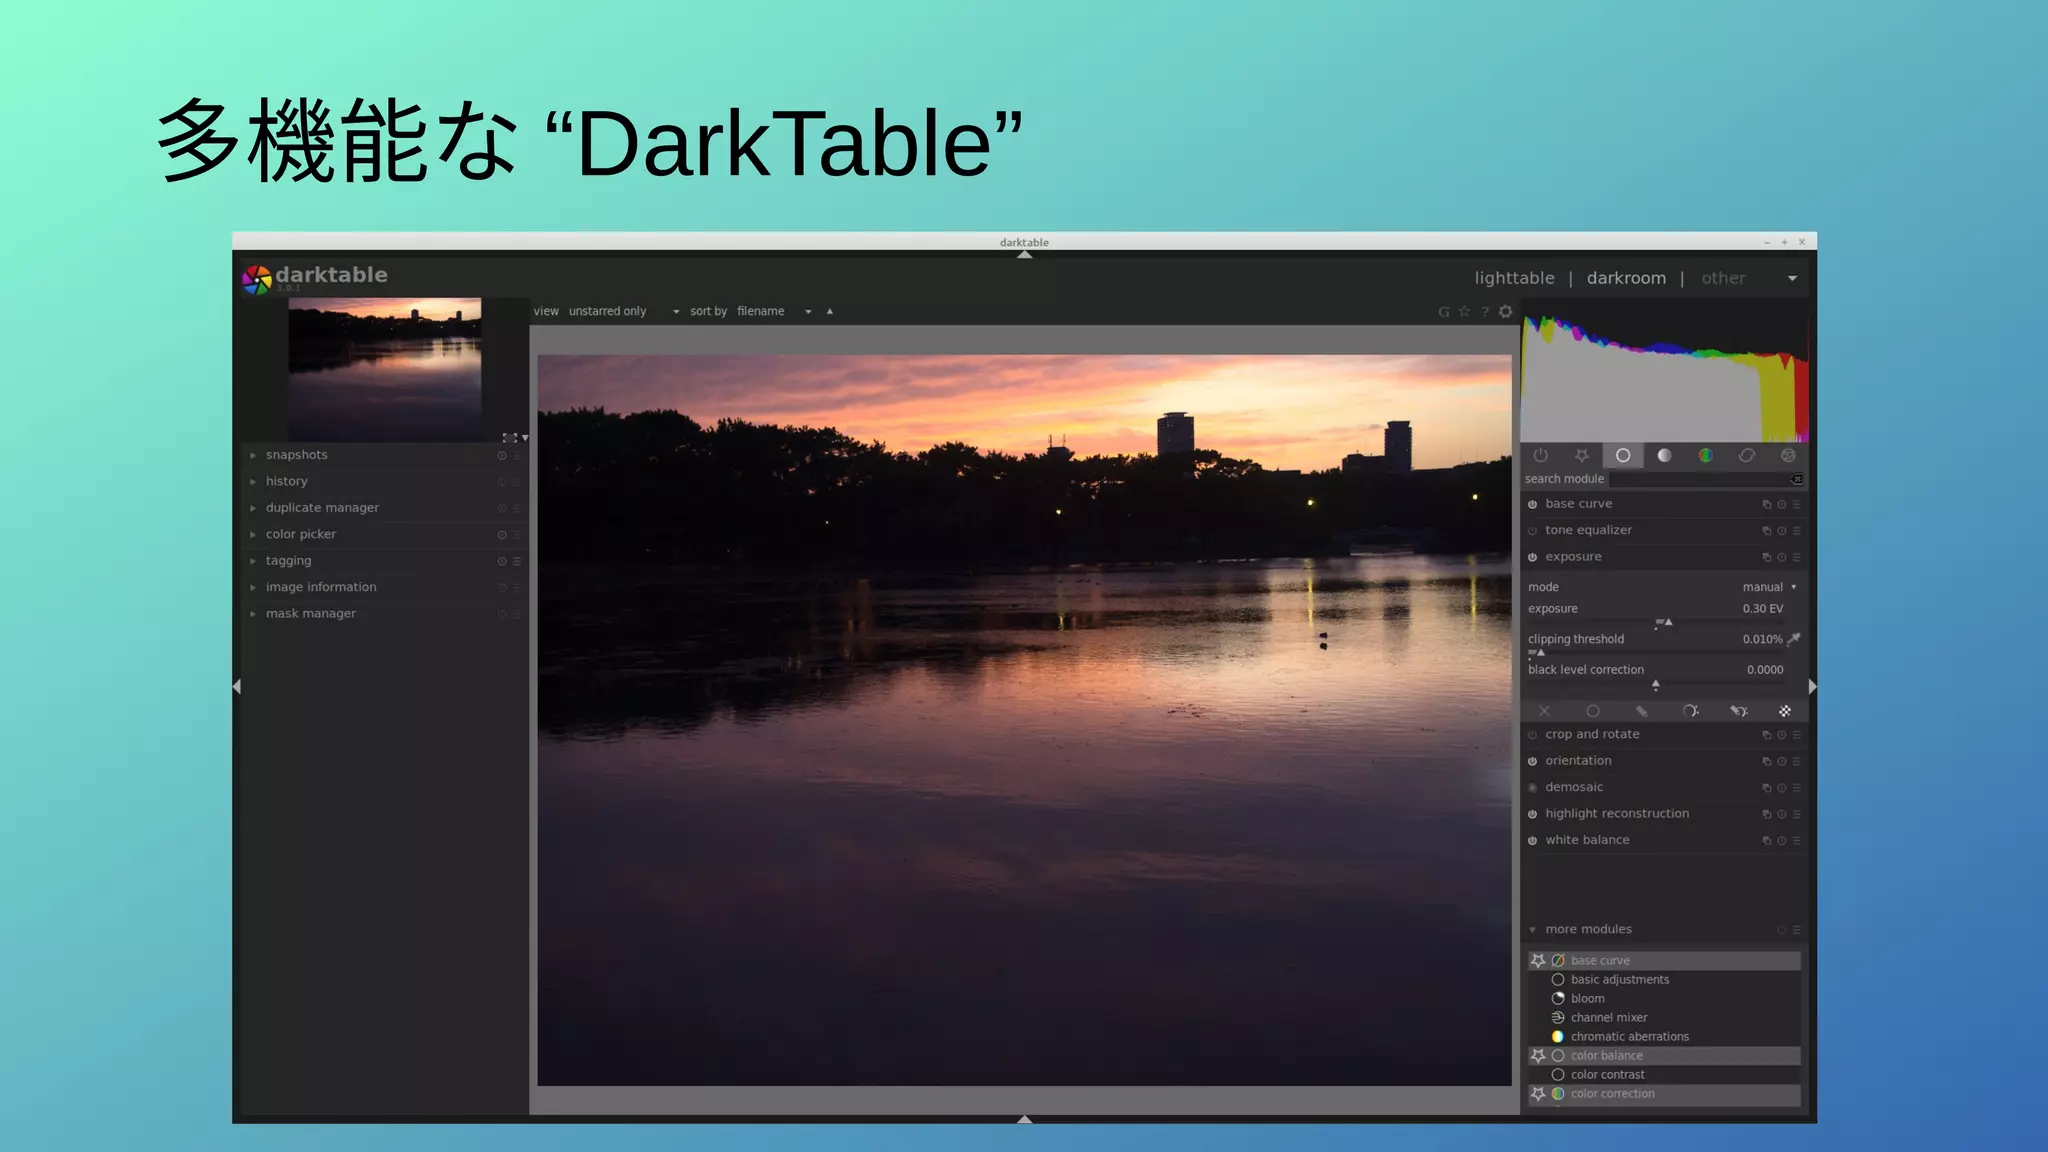Open the view filter dropdown 'unstarred only'

click(x=624, y=312)
